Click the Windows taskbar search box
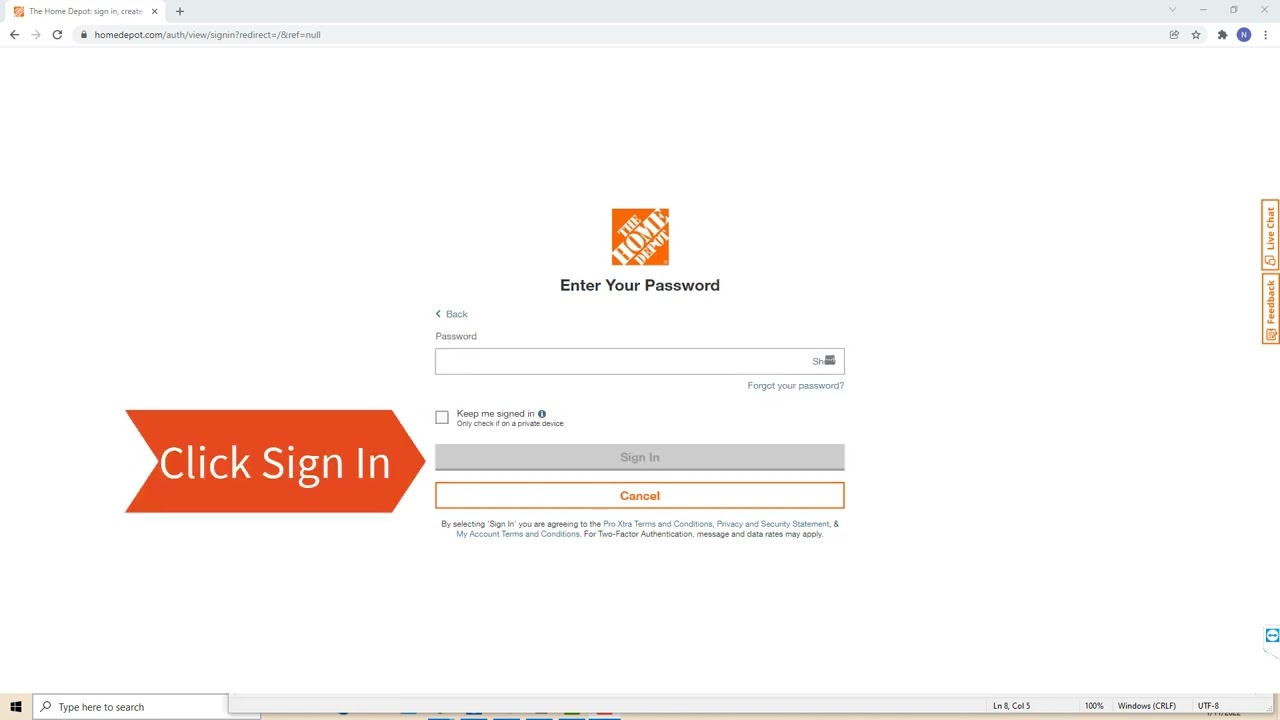This screenshot has width=1280, height=720. point(130,707)
